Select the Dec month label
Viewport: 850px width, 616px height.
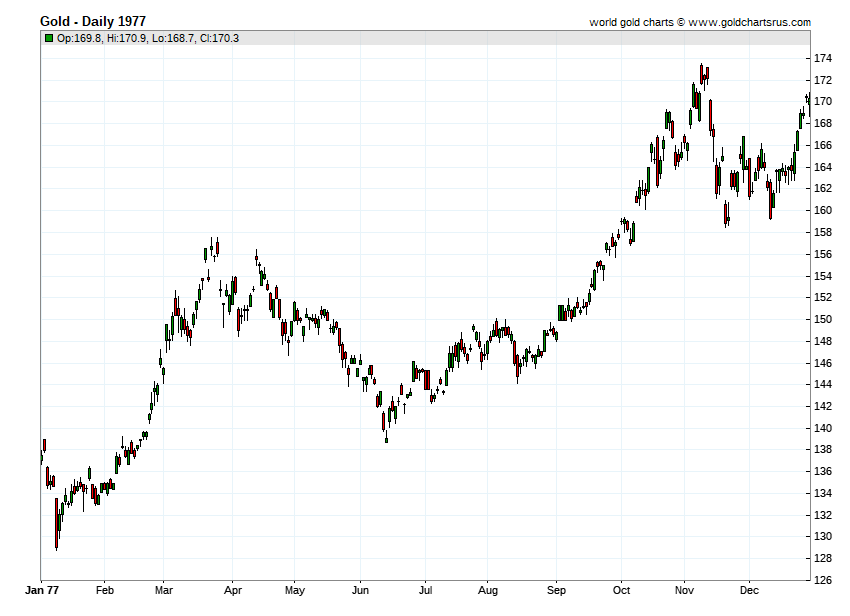749,590
